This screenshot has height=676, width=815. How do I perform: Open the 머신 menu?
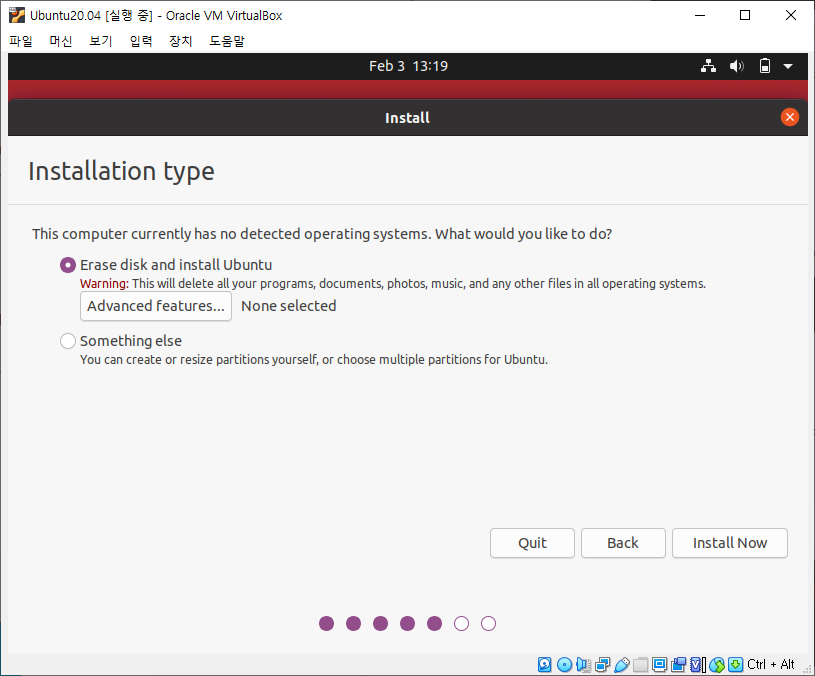(x=61, y=41)
